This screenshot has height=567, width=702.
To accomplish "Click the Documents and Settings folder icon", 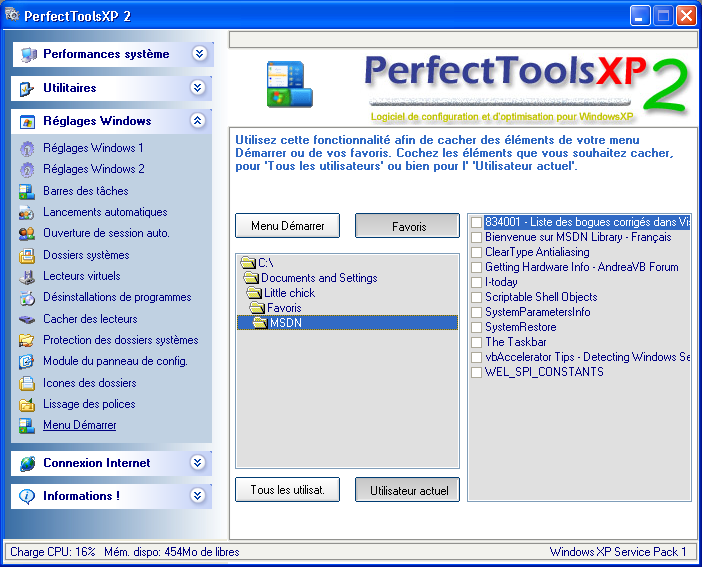I will tap(251, 278).
